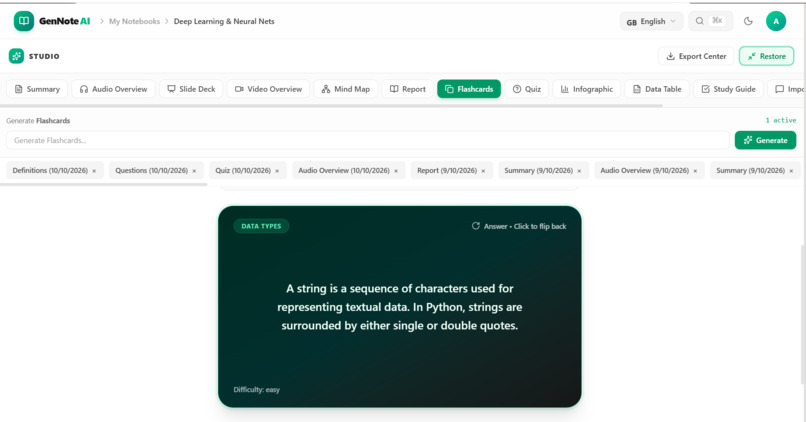This screenshot has height=422, width=806.
Task: Click the horizontal scrollbar under the tabs
Action: 332,106
